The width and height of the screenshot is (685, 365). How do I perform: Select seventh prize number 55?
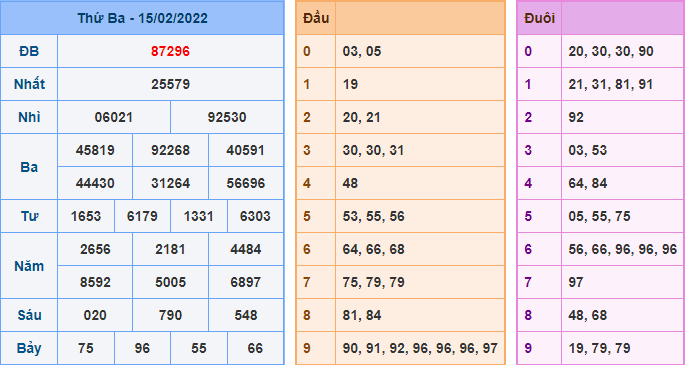click(x=198, y=348)
